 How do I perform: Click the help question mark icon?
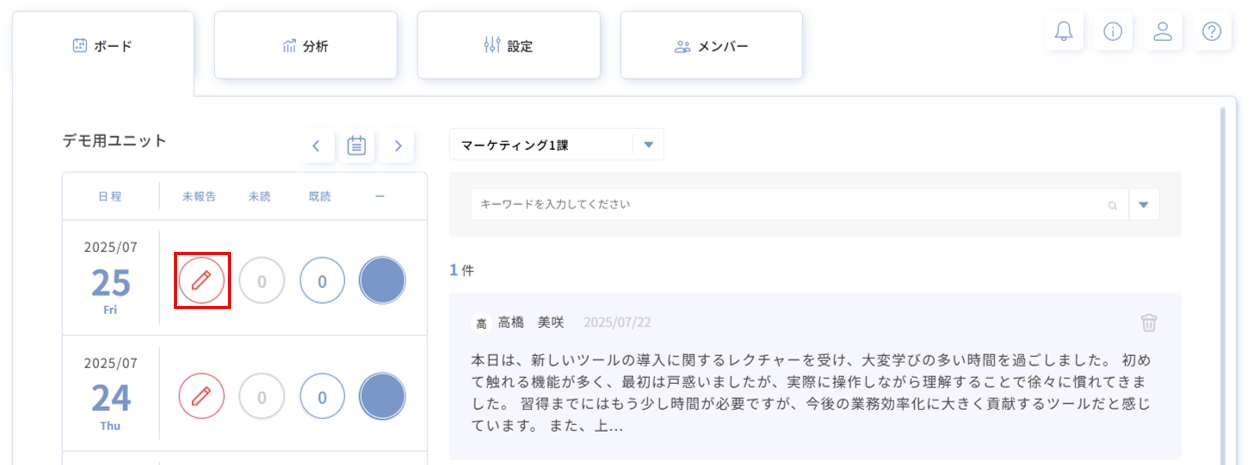pyautogui.click(x=1211, y=31)
